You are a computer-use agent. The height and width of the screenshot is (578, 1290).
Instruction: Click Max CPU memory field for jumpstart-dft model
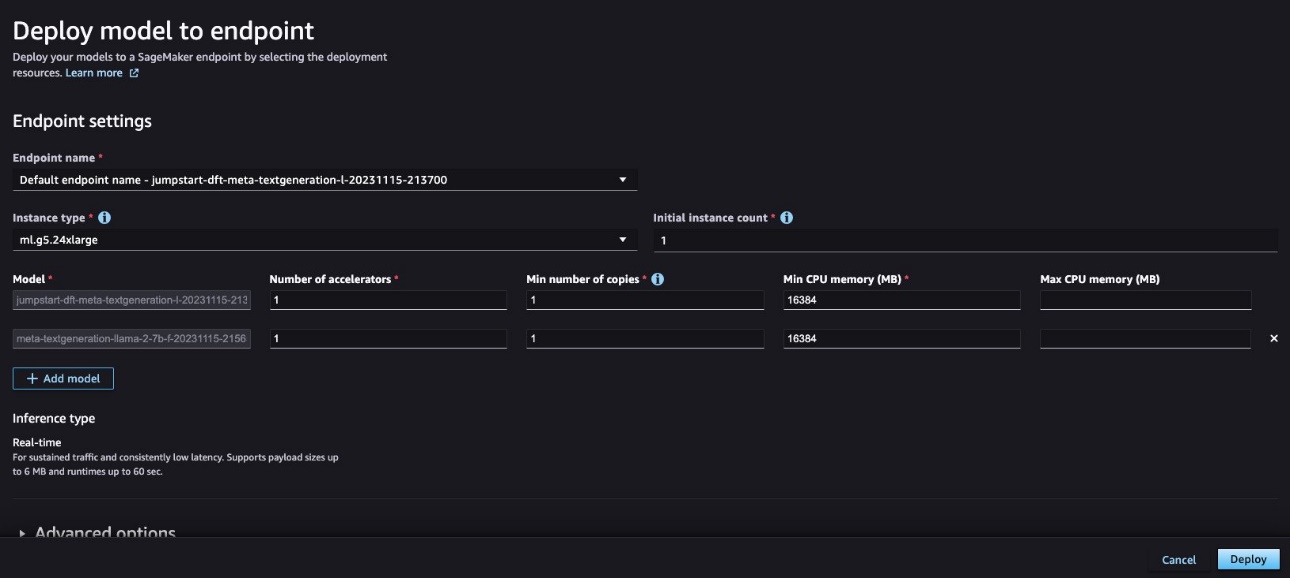[x=1145, y=300]
